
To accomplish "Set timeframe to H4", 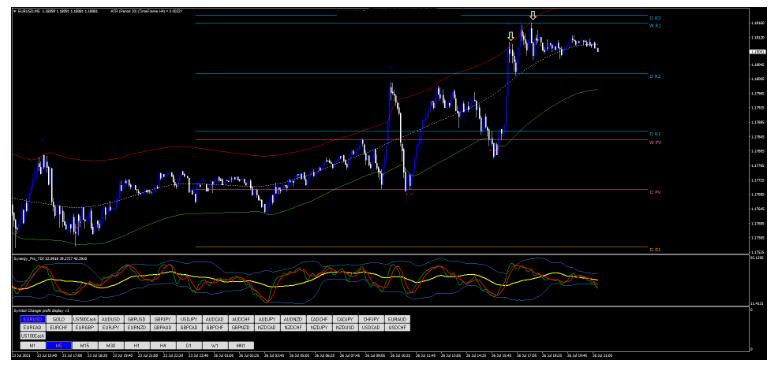I will click(163, 345).
